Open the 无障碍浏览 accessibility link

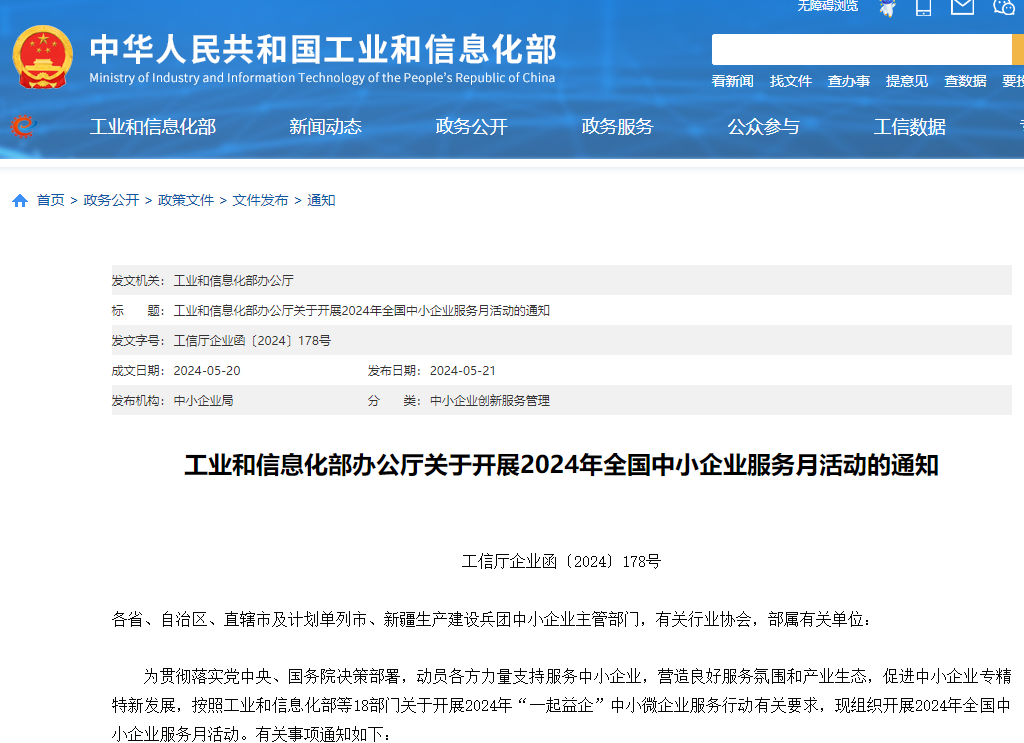pos(827,7)
